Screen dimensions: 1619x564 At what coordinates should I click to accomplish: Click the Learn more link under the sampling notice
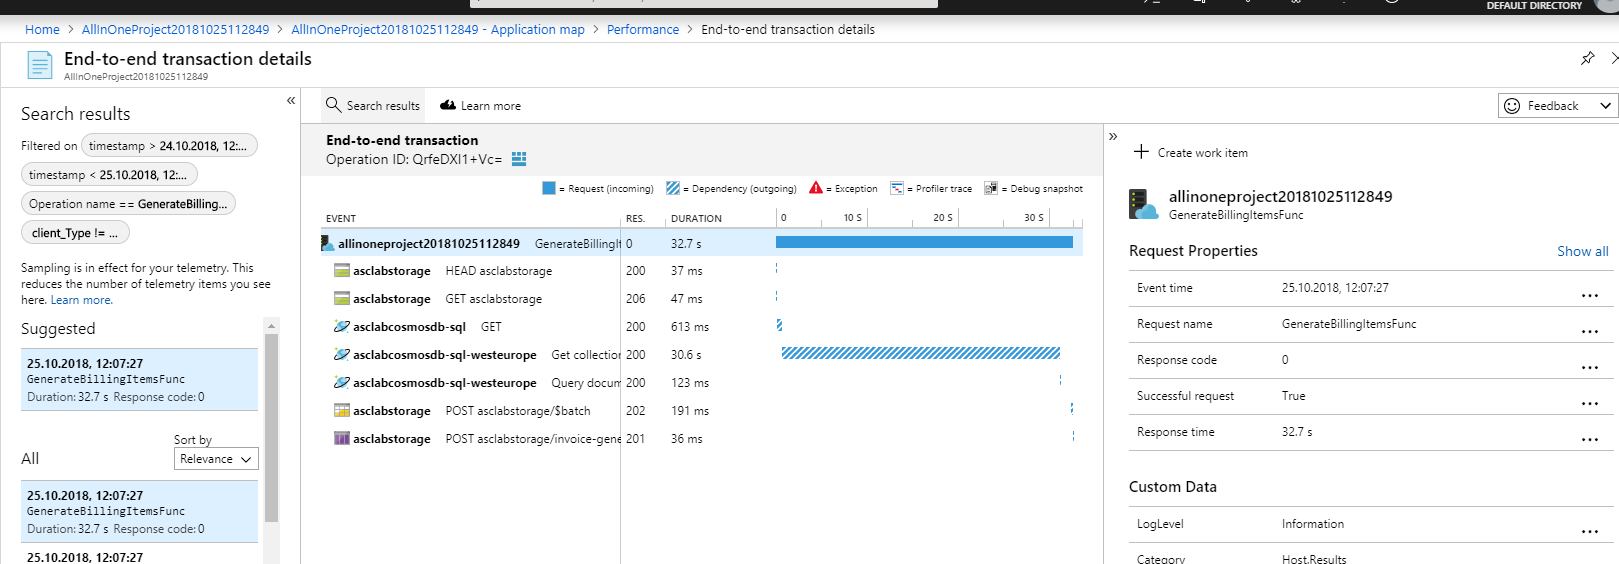(81, 300)
